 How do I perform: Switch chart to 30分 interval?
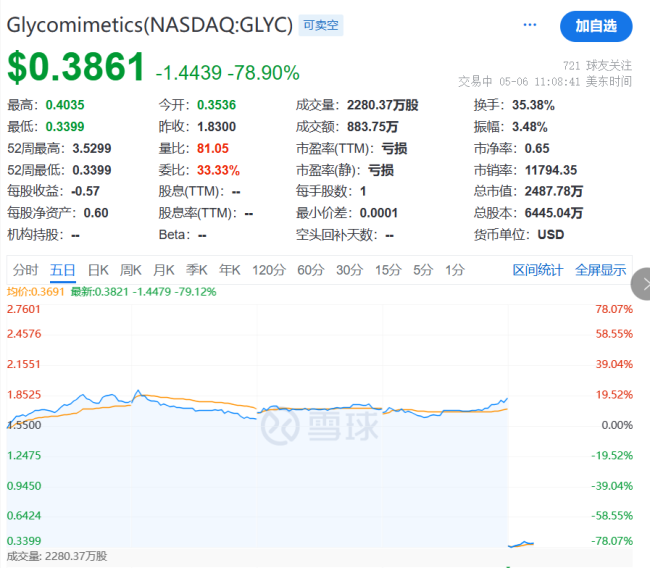(349, 270)
